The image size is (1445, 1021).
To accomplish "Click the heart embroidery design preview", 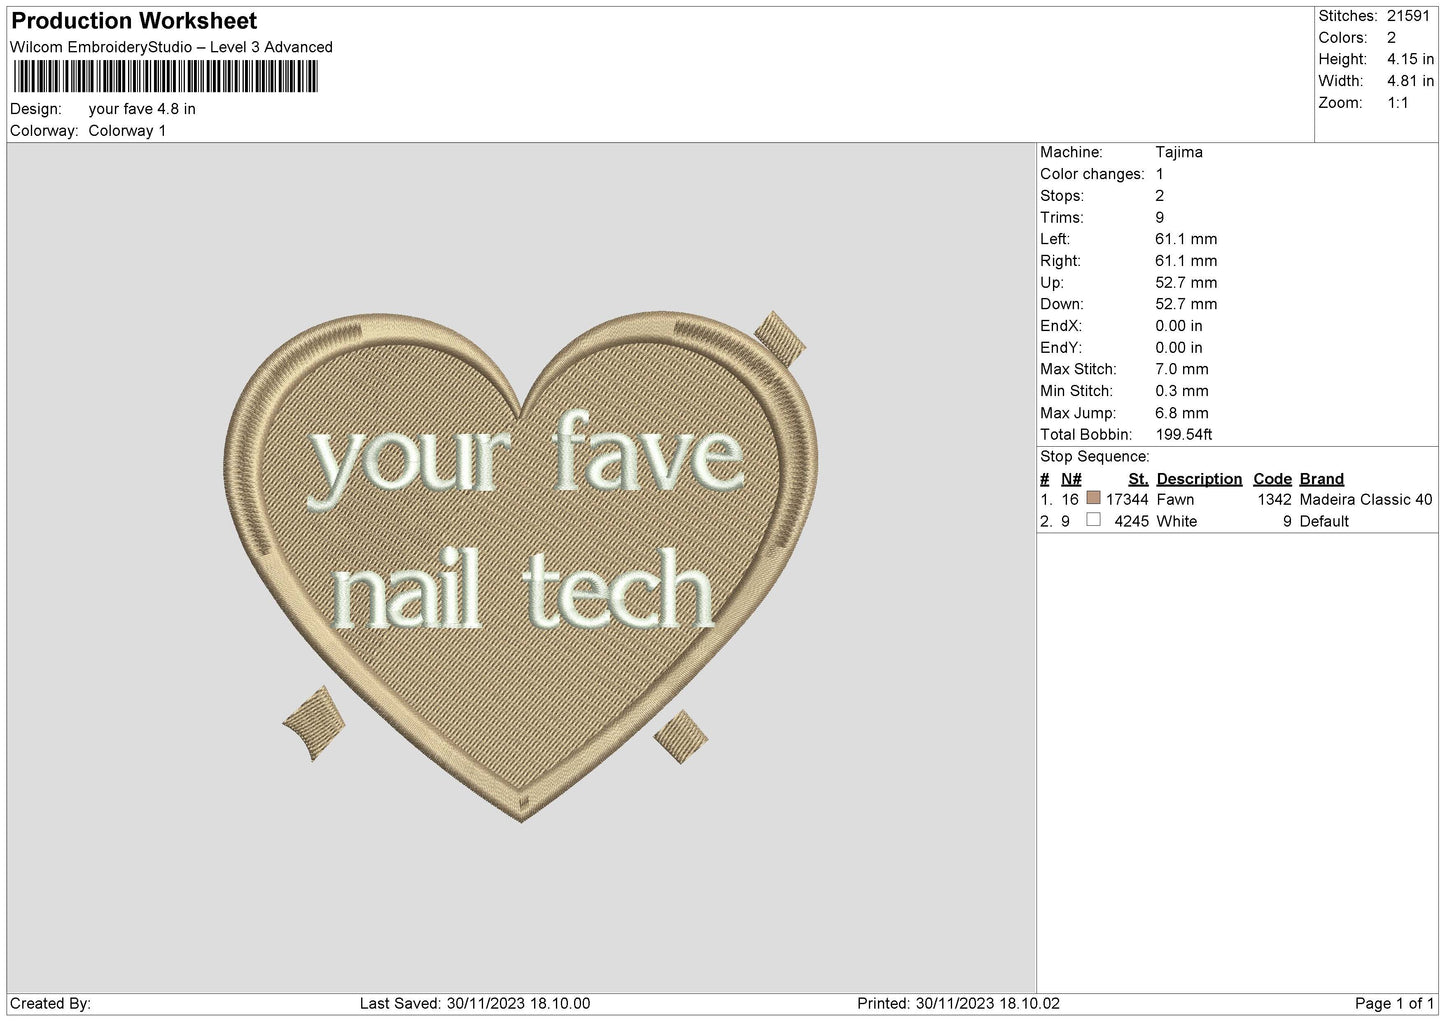I will coord(522,566).
